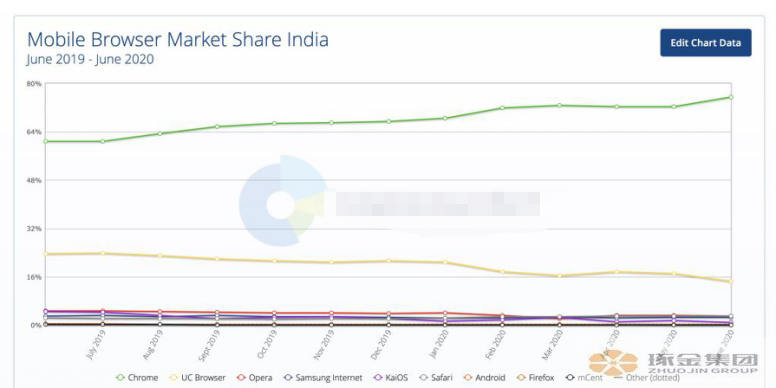Toggle the Firefox legend entry
Screen dimensions: 776x388
point(535,378)
